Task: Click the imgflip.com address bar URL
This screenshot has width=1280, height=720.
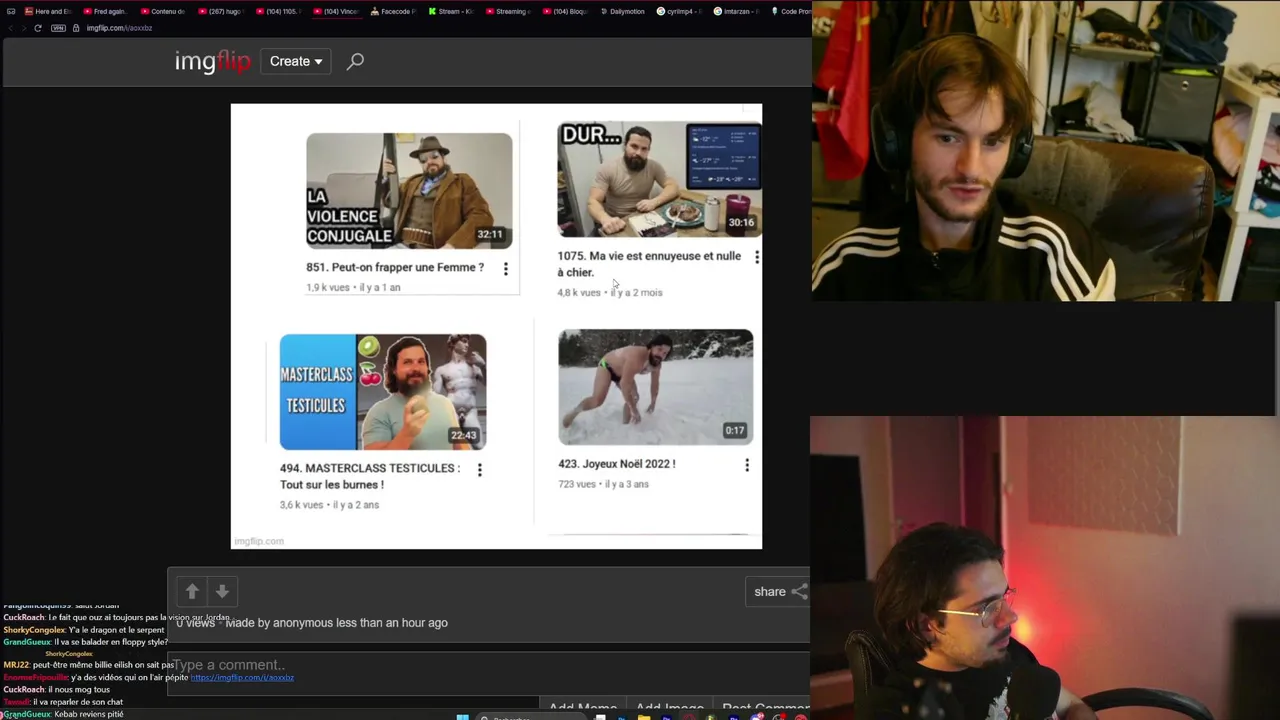Action: (x=119, y=28)
